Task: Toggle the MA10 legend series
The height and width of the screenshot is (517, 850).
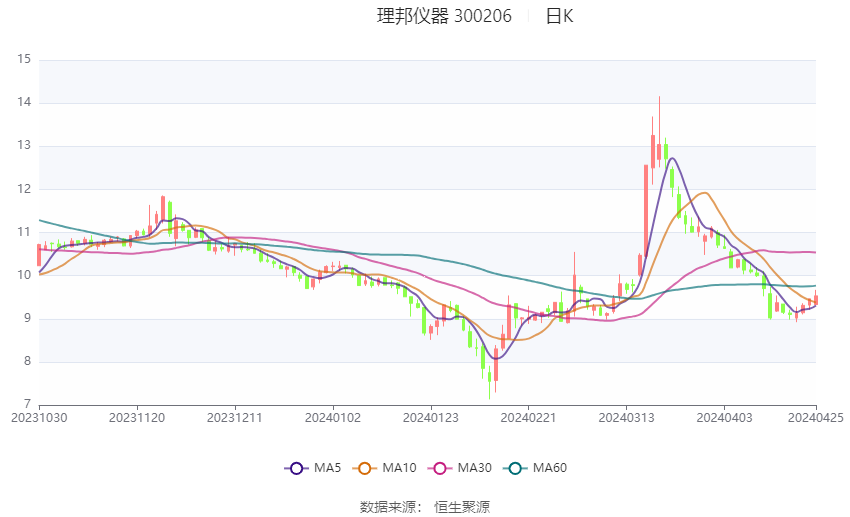Action: click(x=384, y=468)
